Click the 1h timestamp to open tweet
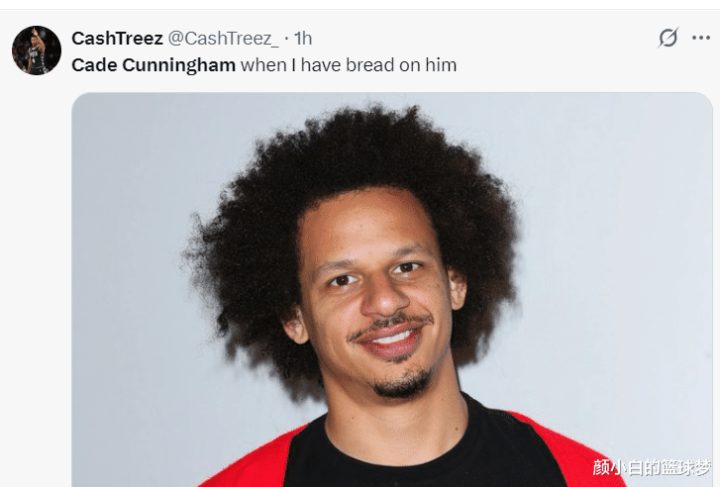720x487 pixels. [x=303, y=39]
